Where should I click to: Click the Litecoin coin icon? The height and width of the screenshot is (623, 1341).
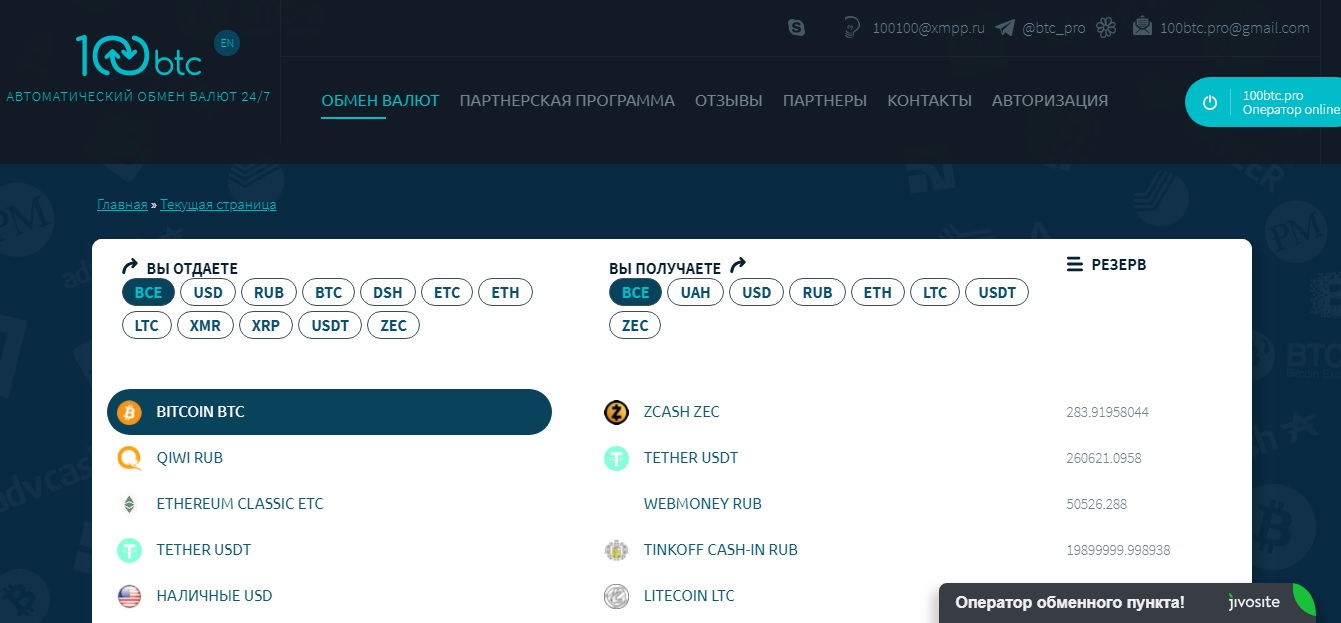point(616,596)
